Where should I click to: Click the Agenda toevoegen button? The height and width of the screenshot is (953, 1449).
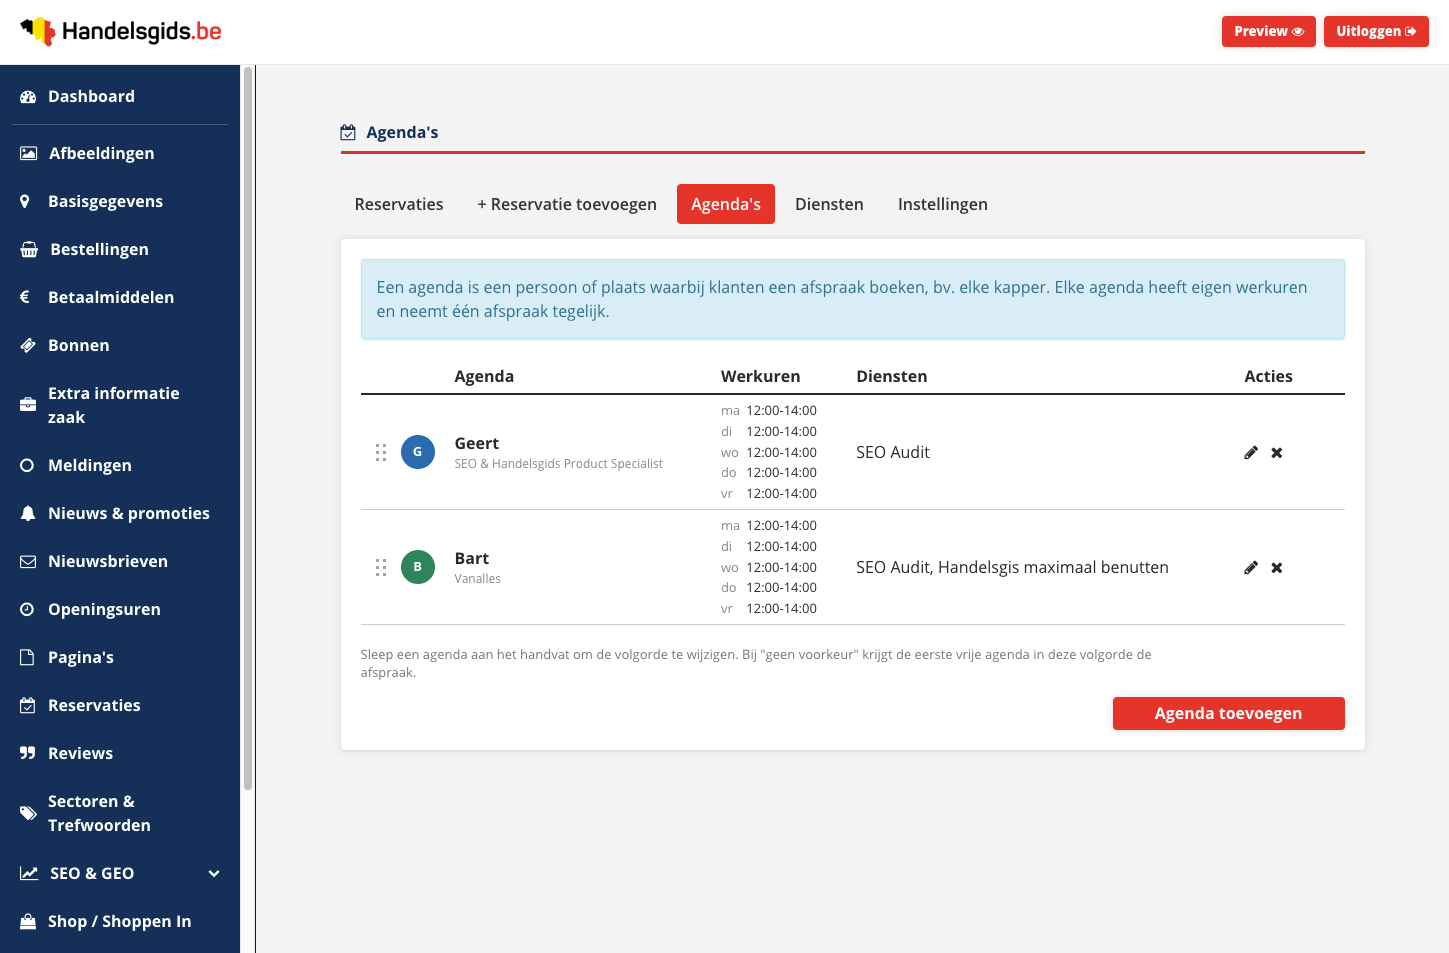click(1229, 714)
